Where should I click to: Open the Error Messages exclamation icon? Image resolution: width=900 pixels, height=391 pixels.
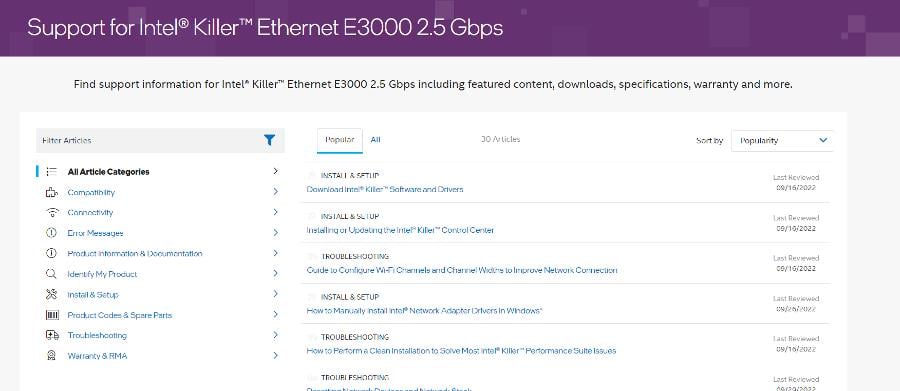[52, 233]
